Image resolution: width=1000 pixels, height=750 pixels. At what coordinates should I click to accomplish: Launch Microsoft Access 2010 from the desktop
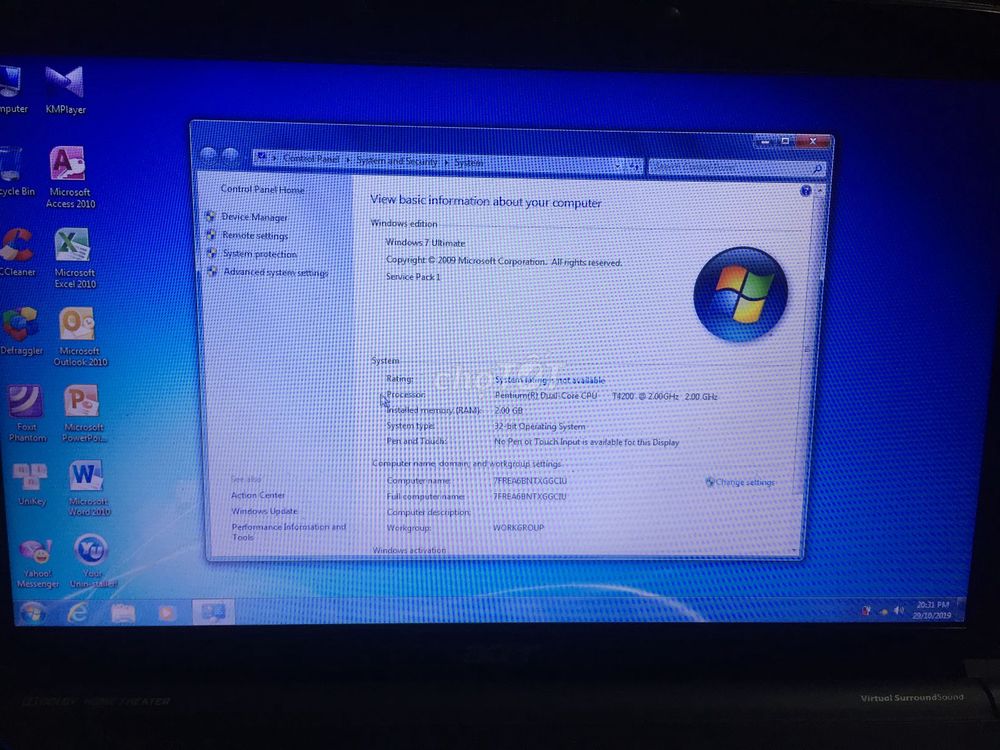[70, 177]
